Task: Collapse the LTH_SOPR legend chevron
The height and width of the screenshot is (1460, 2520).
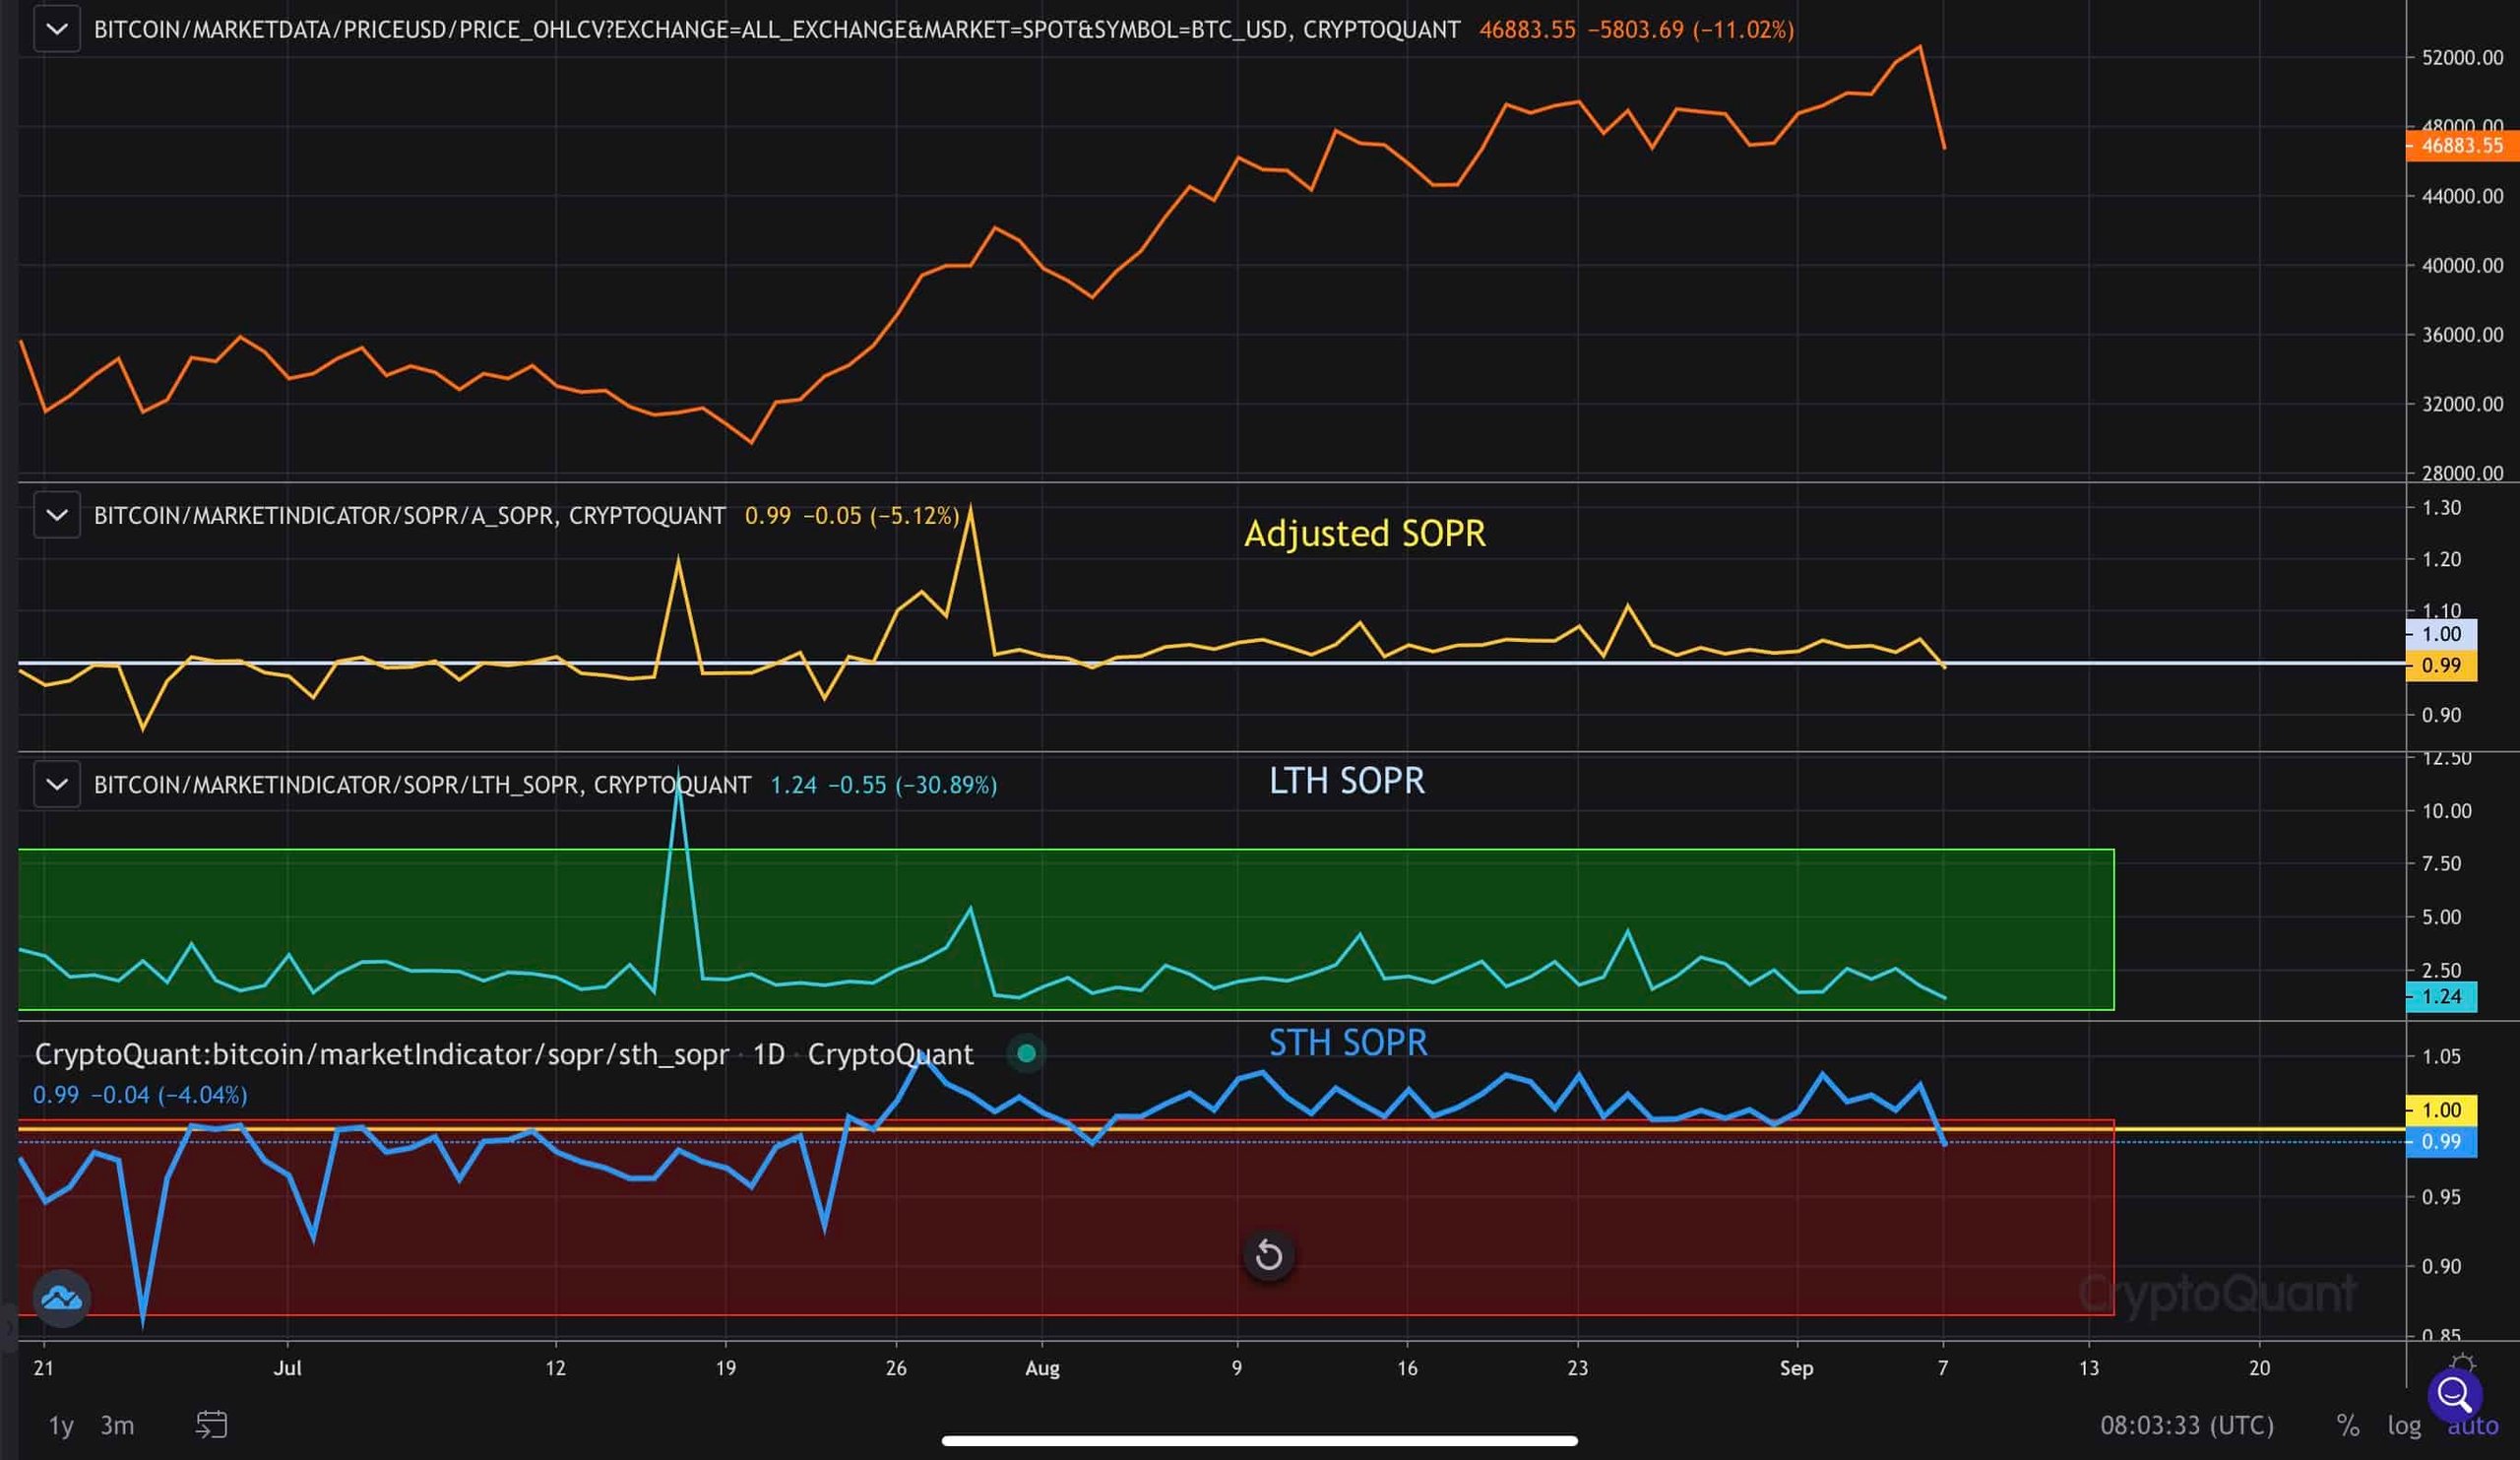Action: [x=57, y=785]
